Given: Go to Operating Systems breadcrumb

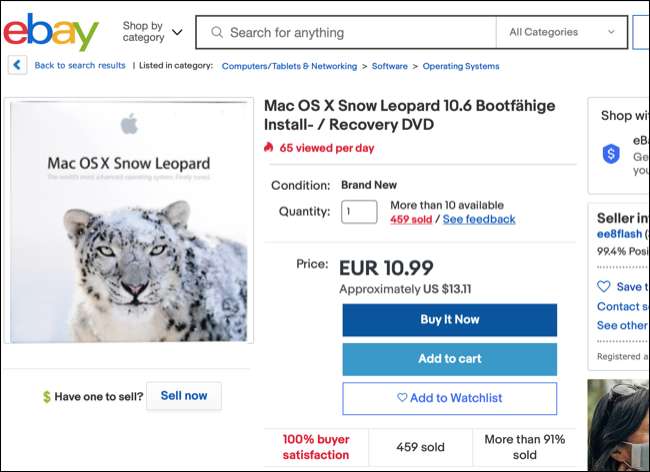Looking at the screenshot, I should click(x=460, y=66).
